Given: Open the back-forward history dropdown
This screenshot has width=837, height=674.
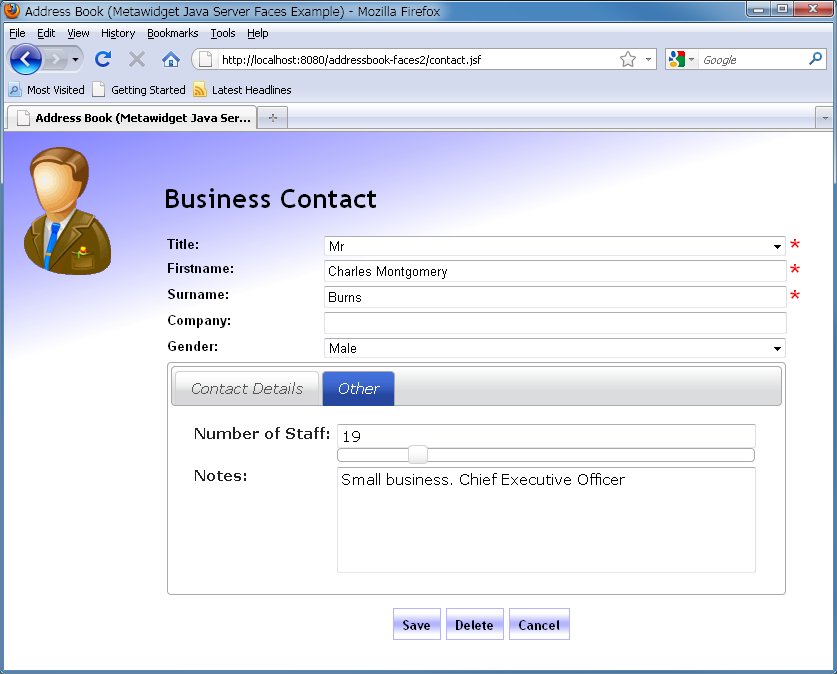Looking at the screenshot, I should tap(74, 59).
